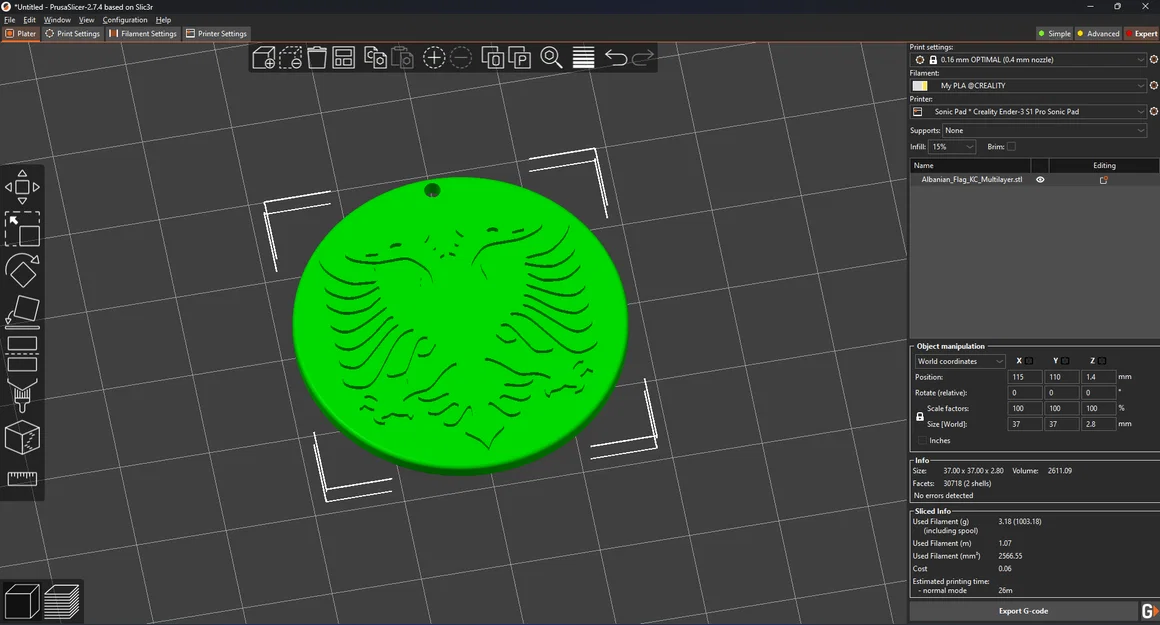The image size is (1160, 625).
Task: Open the Printer preset dropdown
Action: point(1028,112)
